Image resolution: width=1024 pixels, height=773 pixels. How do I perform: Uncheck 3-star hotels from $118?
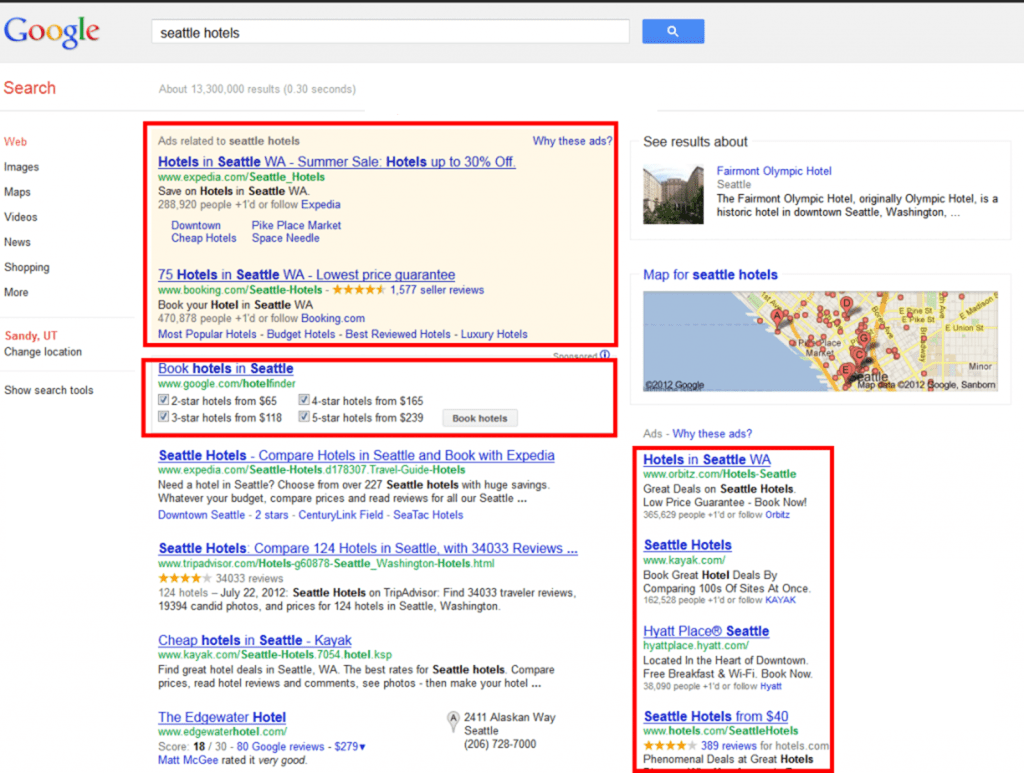point(163,417)
